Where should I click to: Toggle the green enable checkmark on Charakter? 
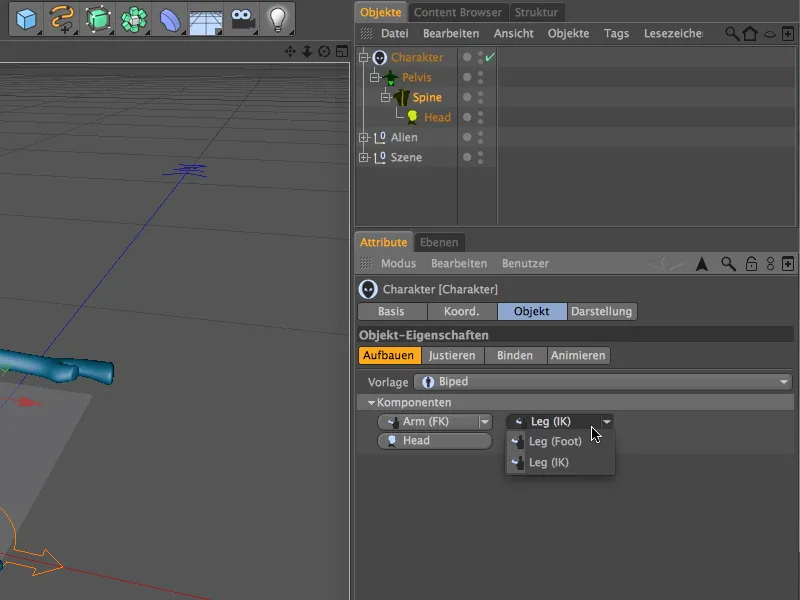point(489,57)
